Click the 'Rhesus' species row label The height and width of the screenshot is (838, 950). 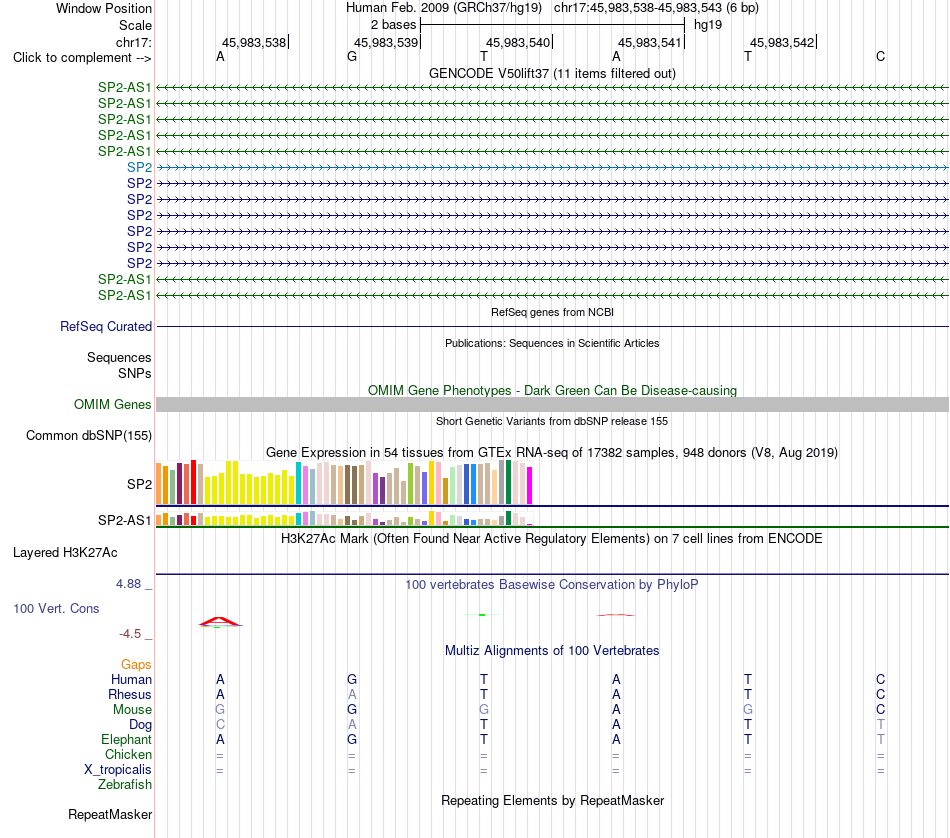coord(130,694)
